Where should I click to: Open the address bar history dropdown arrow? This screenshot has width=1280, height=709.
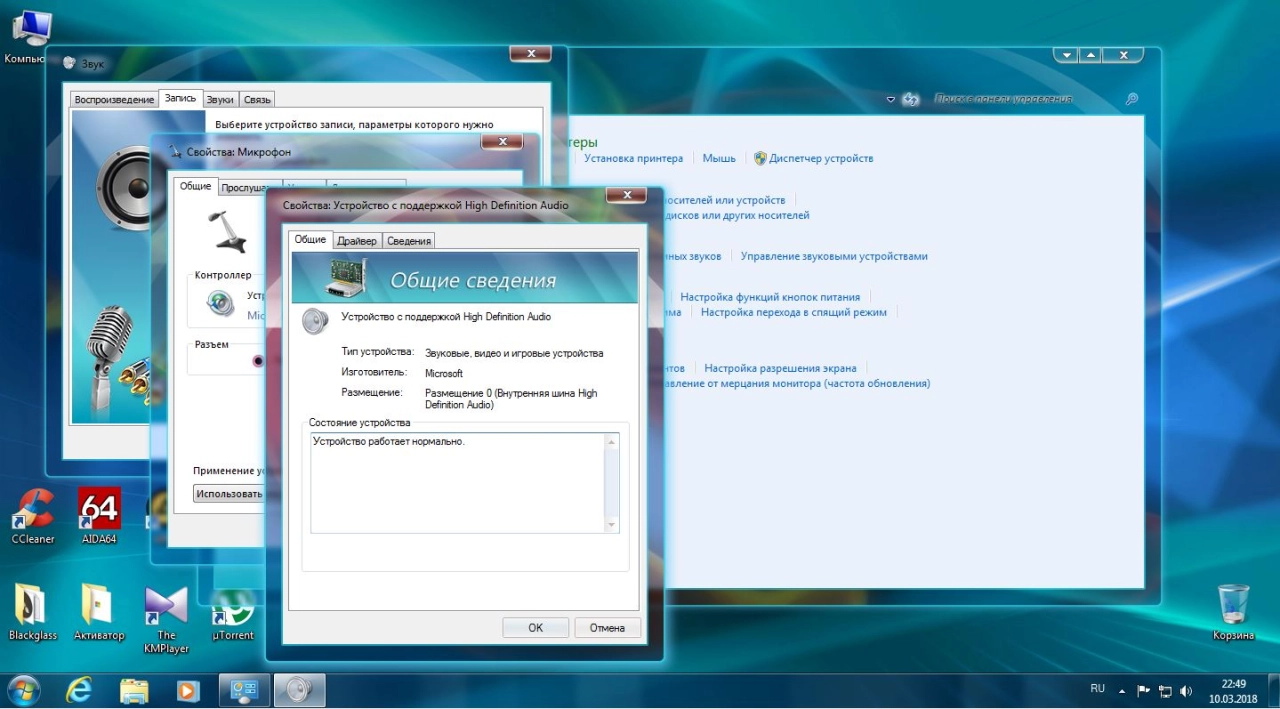891,99
